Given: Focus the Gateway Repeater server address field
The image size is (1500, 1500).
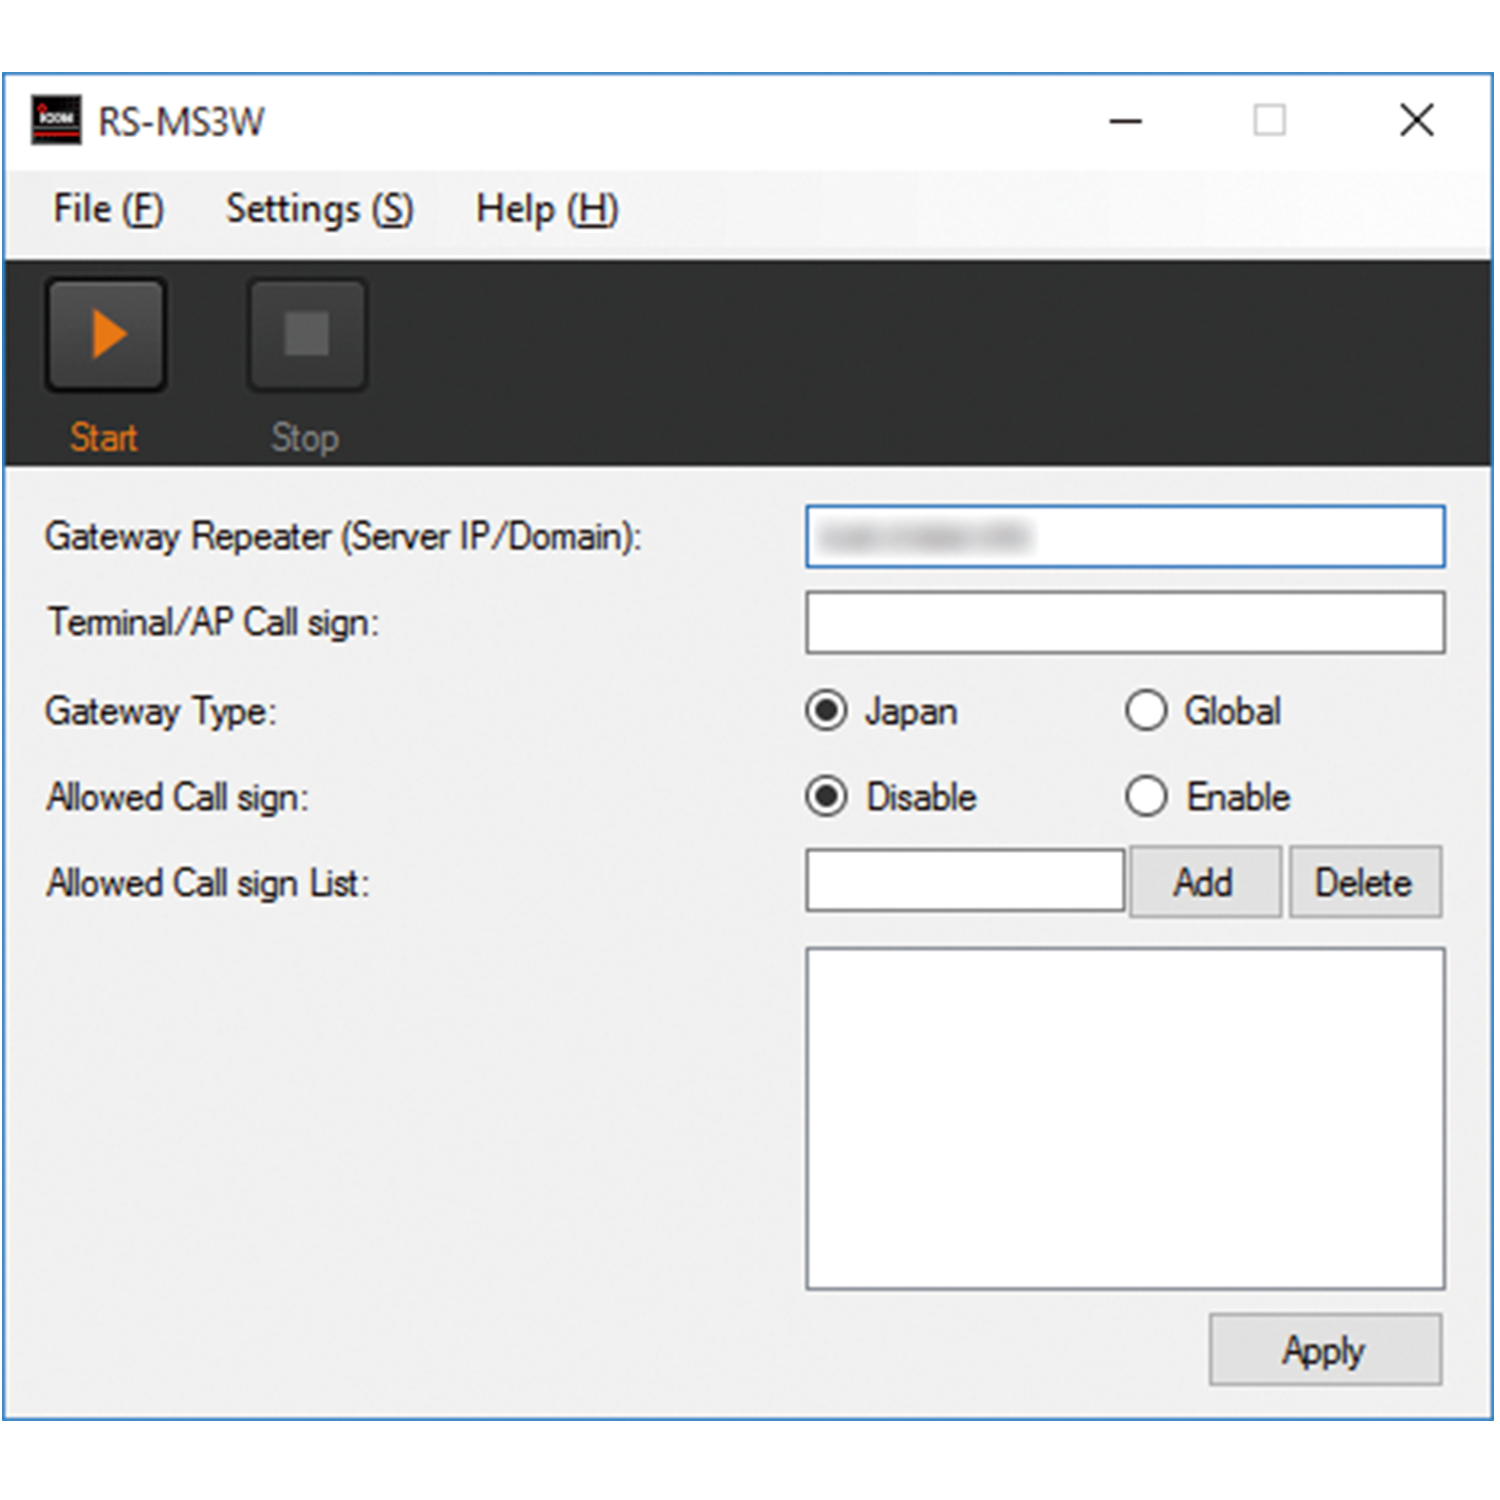Looking at the screenshot, I should 1125,537.
